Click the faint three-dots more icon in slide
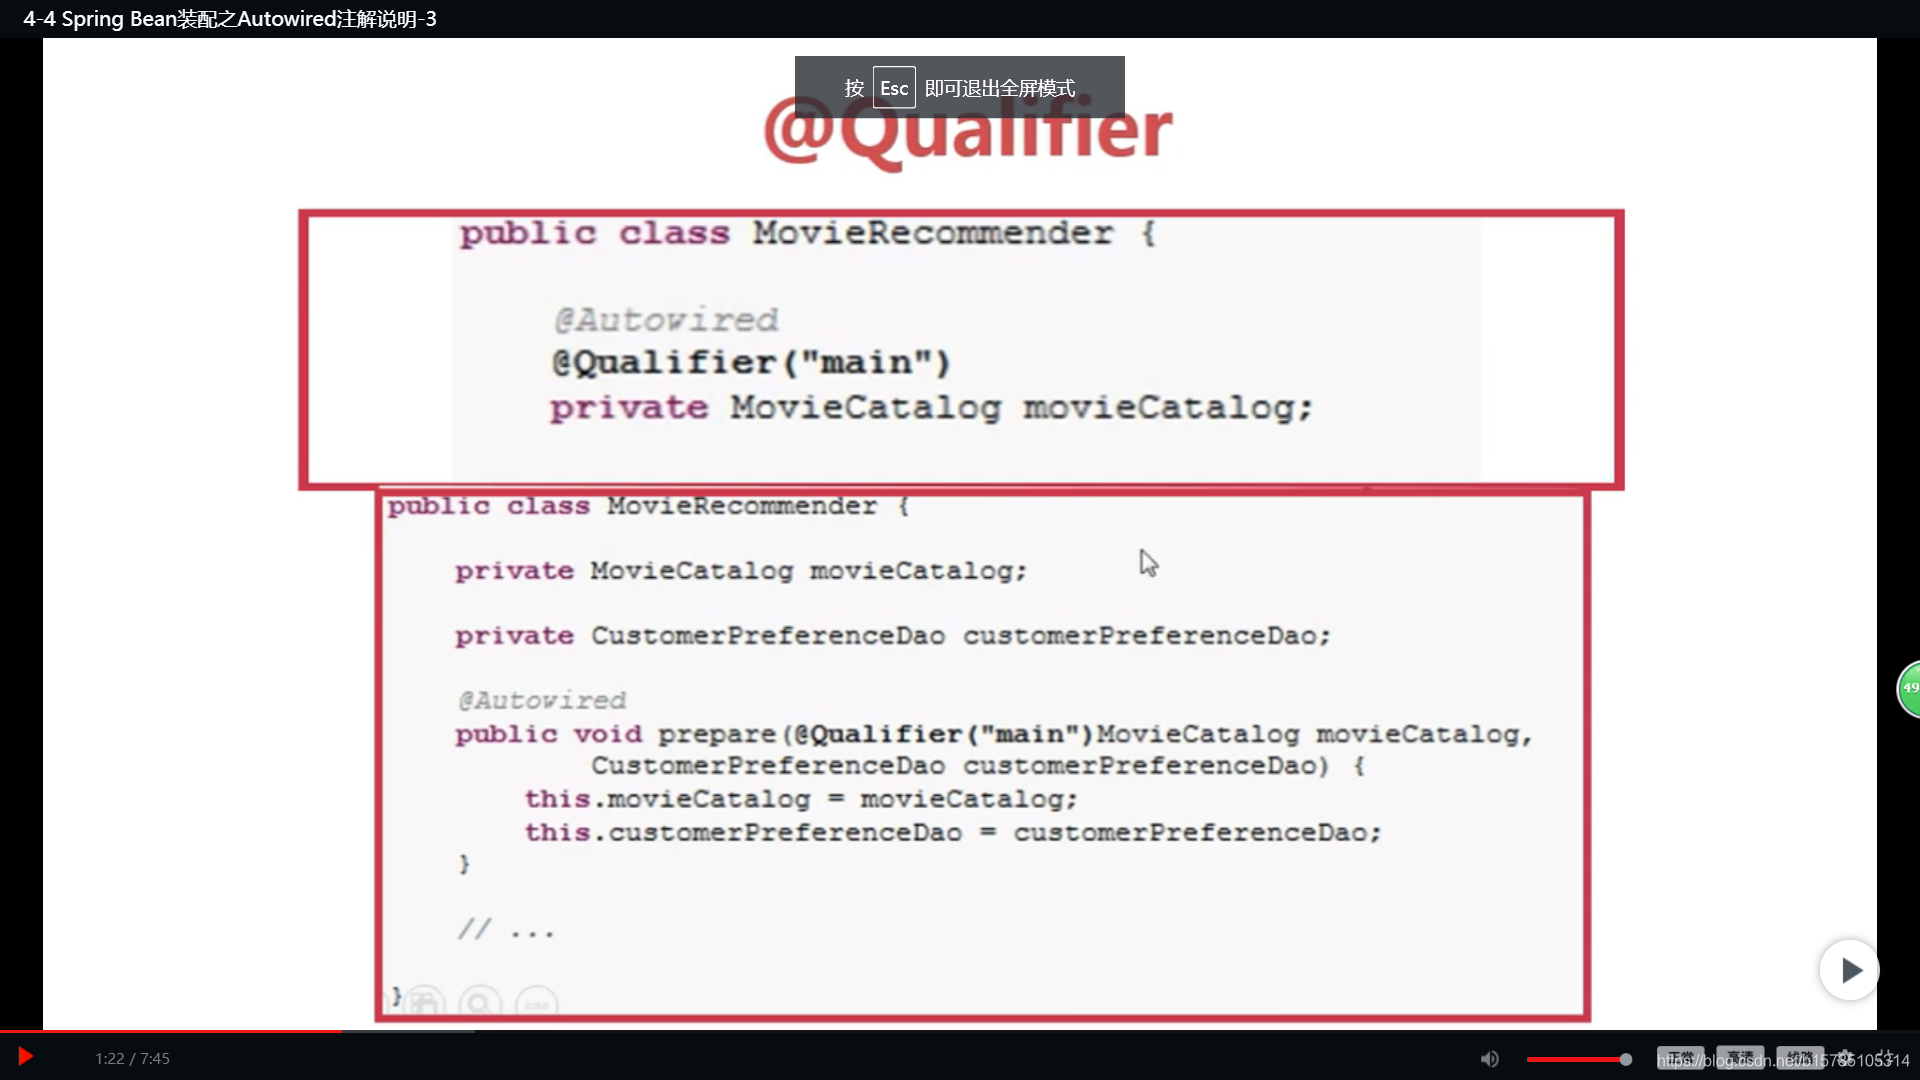This screenshot has width=1920, height=1080. (537, 1004)
